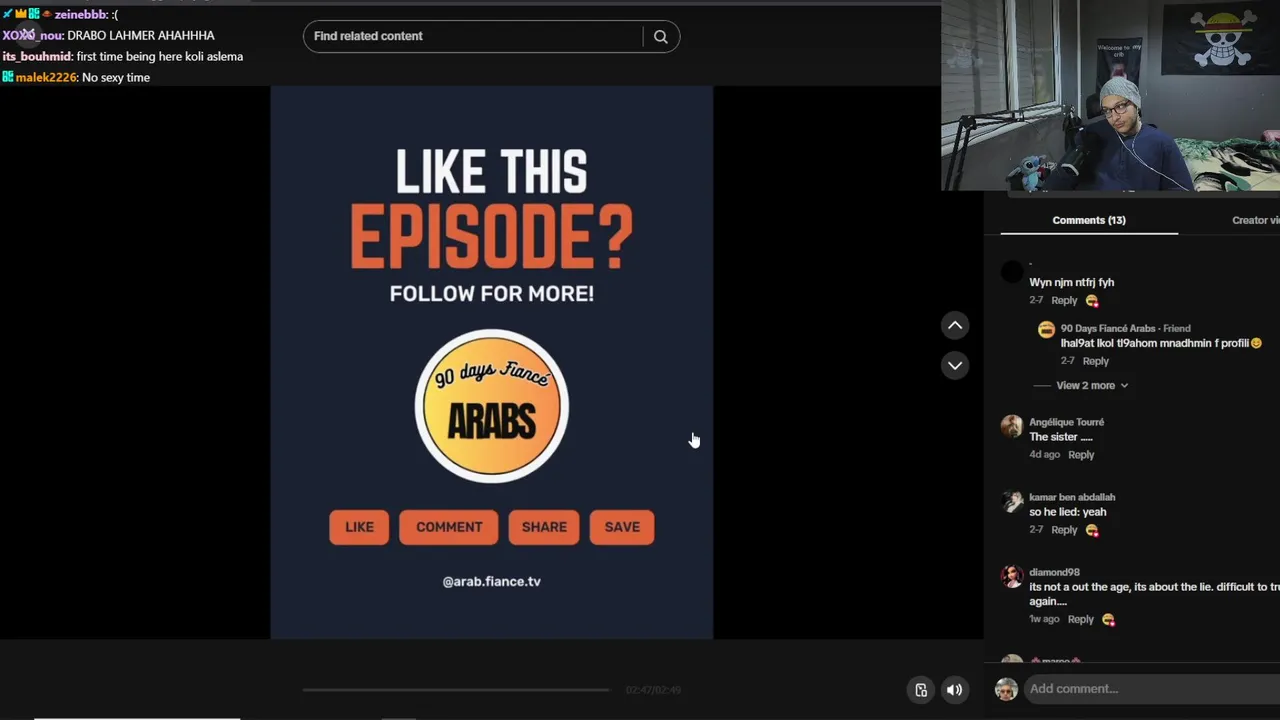Click the SHARE button in the video
This screenshot has height=720, width=1280.
544,527
